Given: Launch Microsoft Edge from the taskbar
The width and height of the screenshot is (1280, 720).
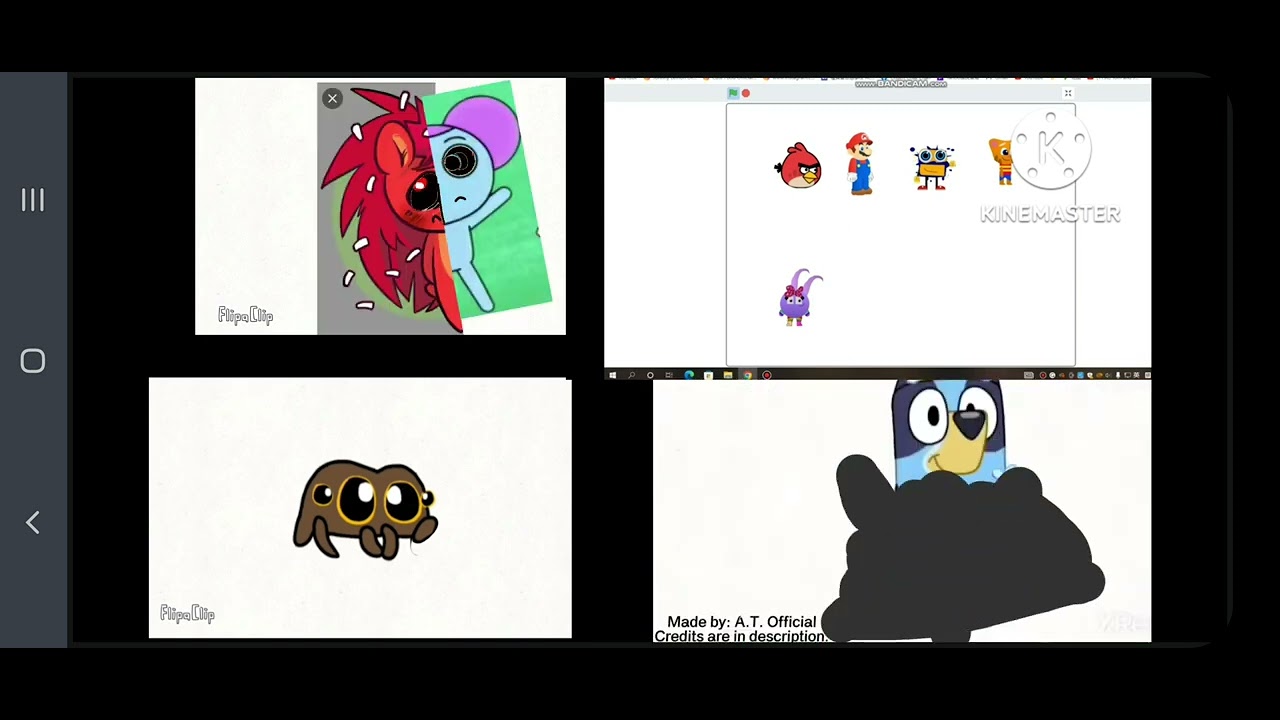Looking at the screenshot, I should 689,375.
